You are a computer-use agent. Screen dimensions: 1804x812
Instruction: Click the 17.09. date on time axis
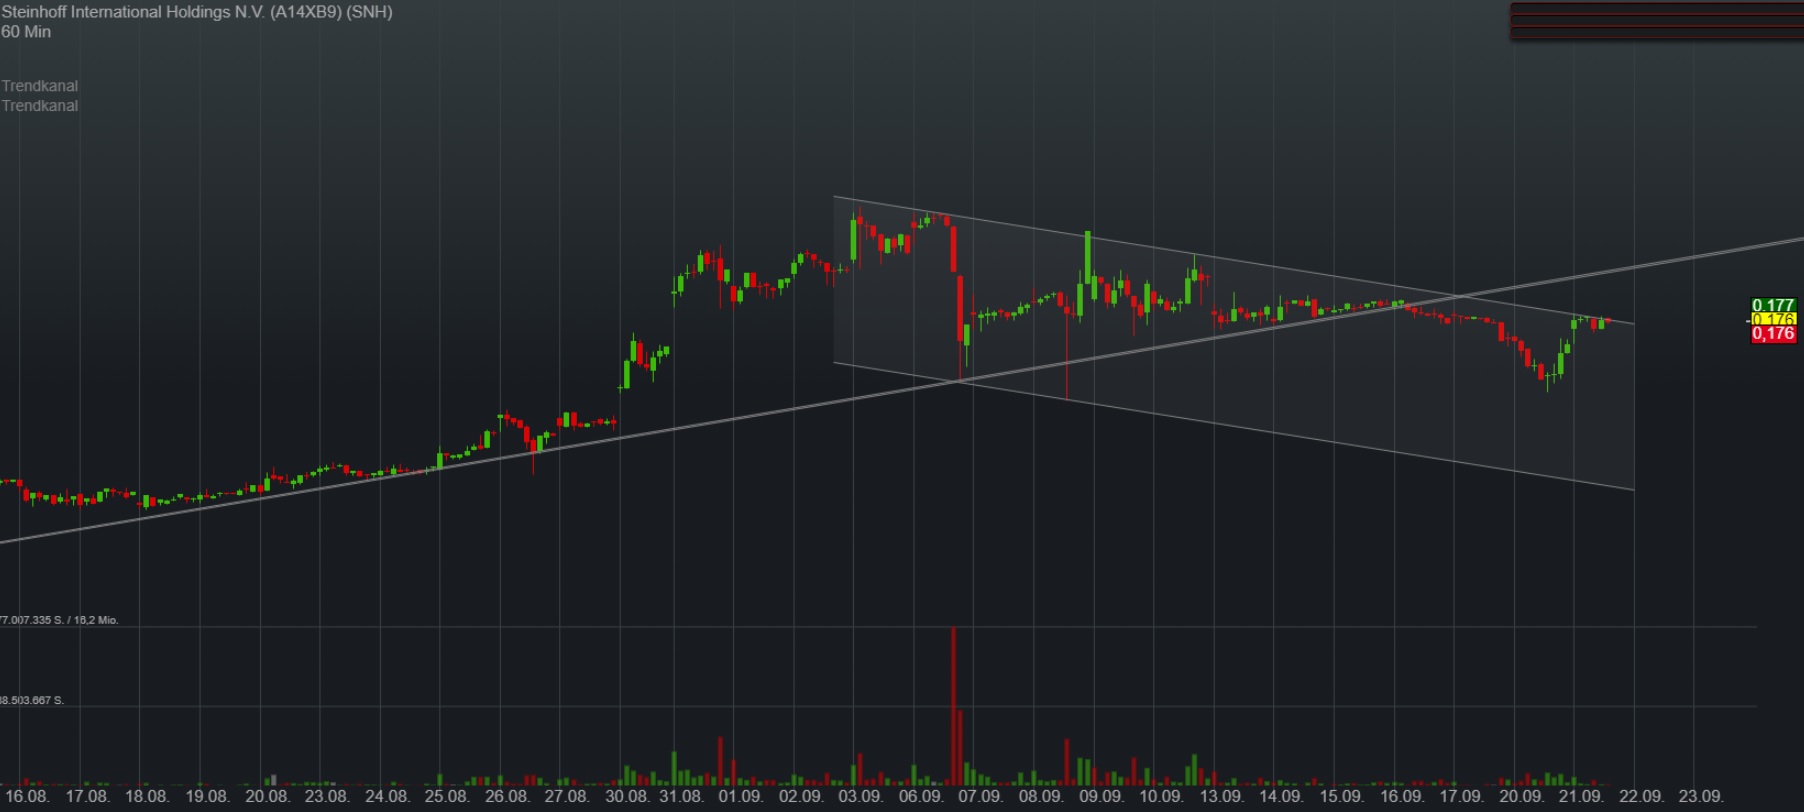pos(1461,797)
